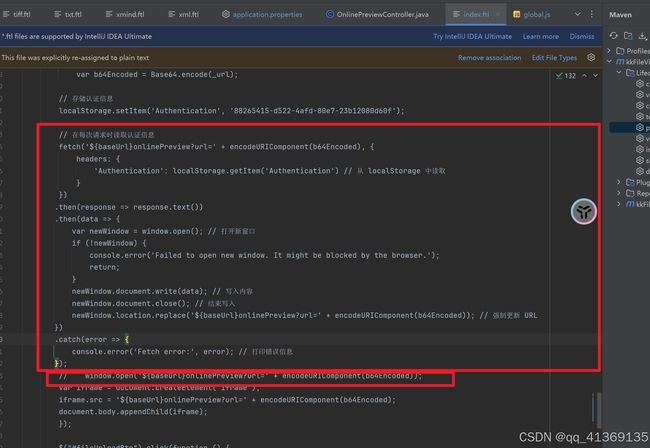Open OnlinePreviewController.java tab
This screenshot has width=650, height=448.
coord(377,14)
